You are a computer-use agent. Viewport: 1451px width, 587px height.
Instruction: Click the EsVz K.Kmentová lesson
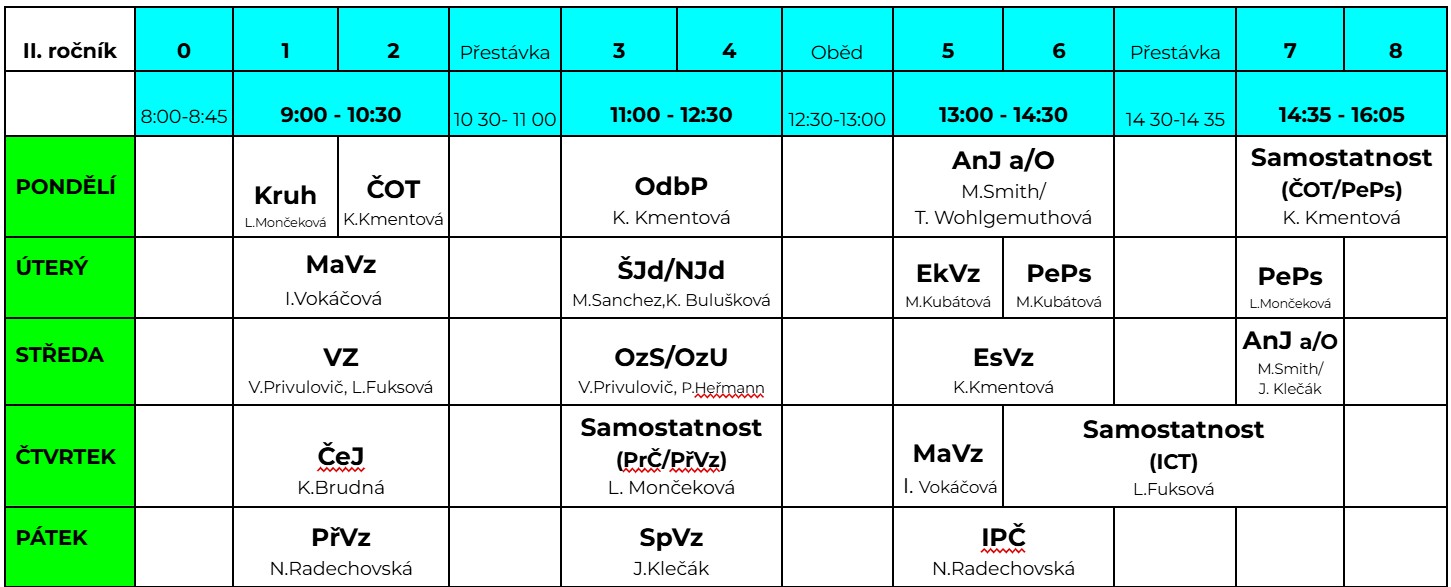click(x=1003, y=358)
